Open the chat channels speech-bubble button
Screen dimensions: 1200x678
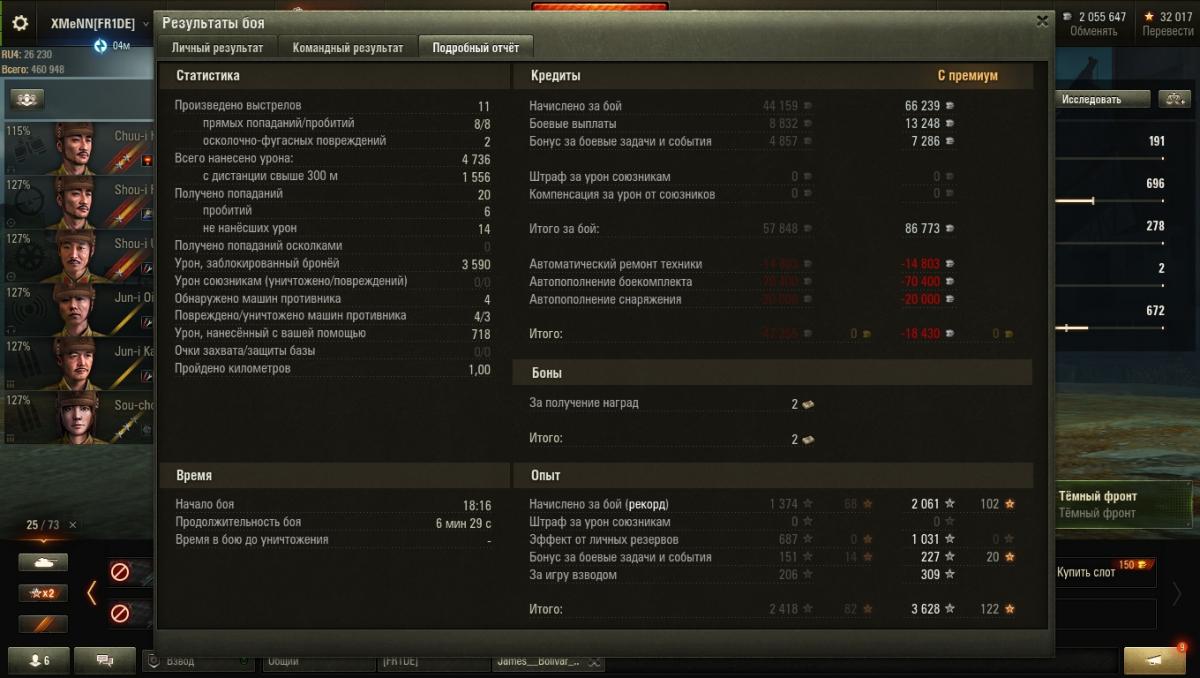coord(105,661)
